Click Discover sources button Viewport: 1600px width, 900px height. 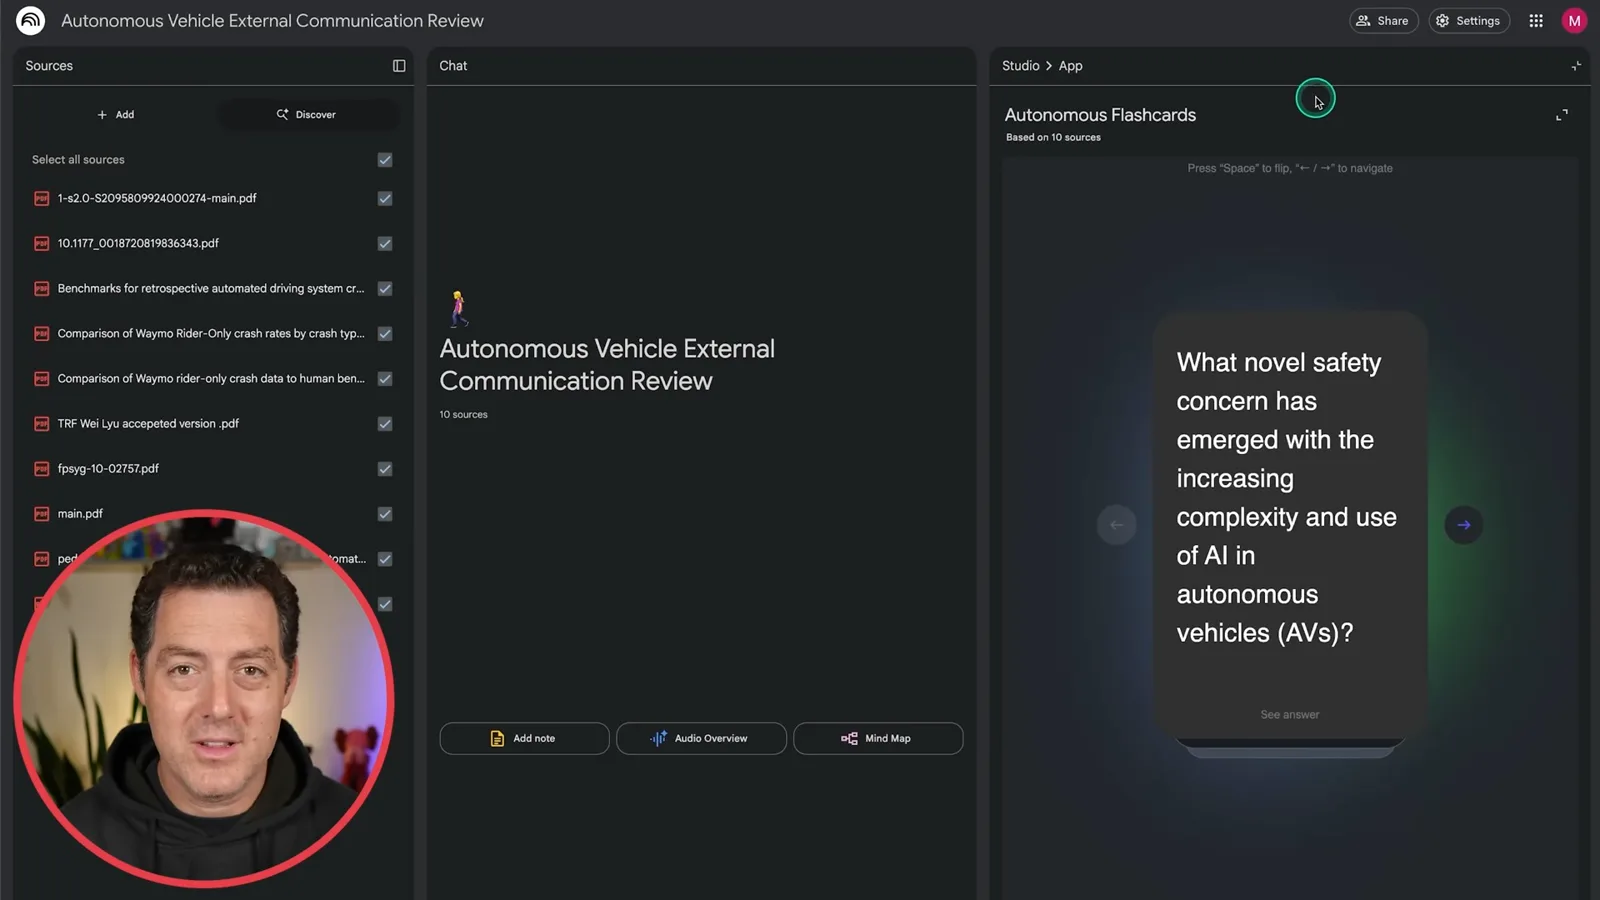(306, 115)
